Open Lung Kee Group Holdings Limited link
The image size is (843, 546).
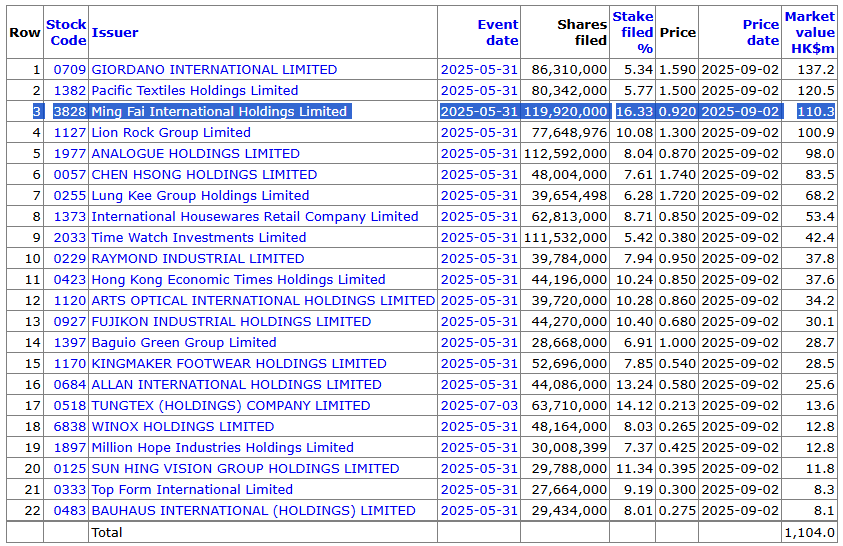pos(200,195)
